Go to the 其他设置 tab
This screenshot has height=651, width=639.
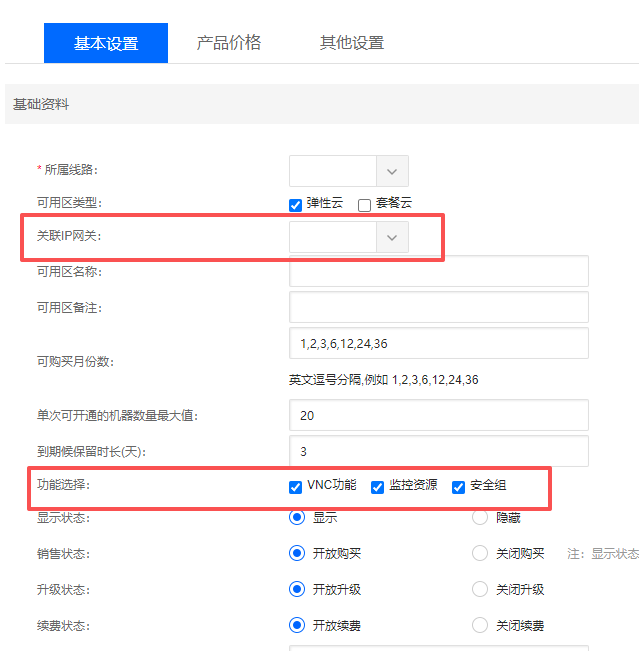coord(351,43)
